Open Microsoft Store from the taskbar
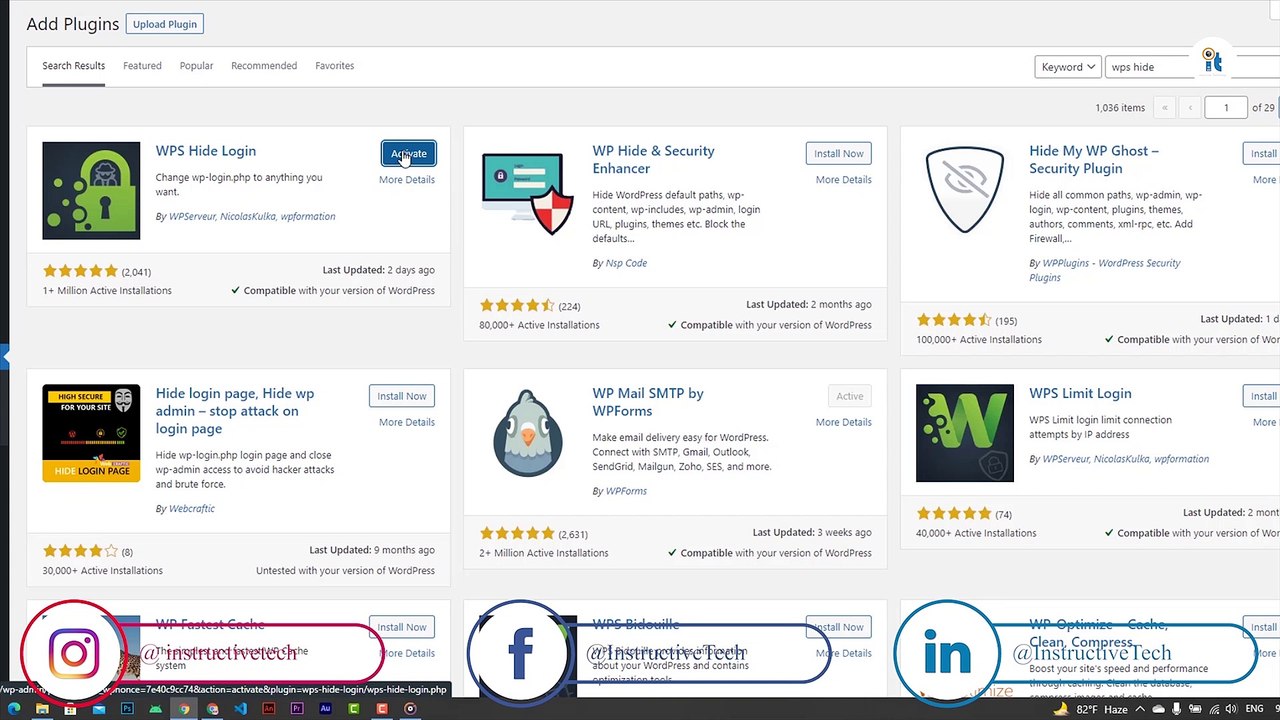1280x720 pixels. pyautogui.click(x=70, y=708)
